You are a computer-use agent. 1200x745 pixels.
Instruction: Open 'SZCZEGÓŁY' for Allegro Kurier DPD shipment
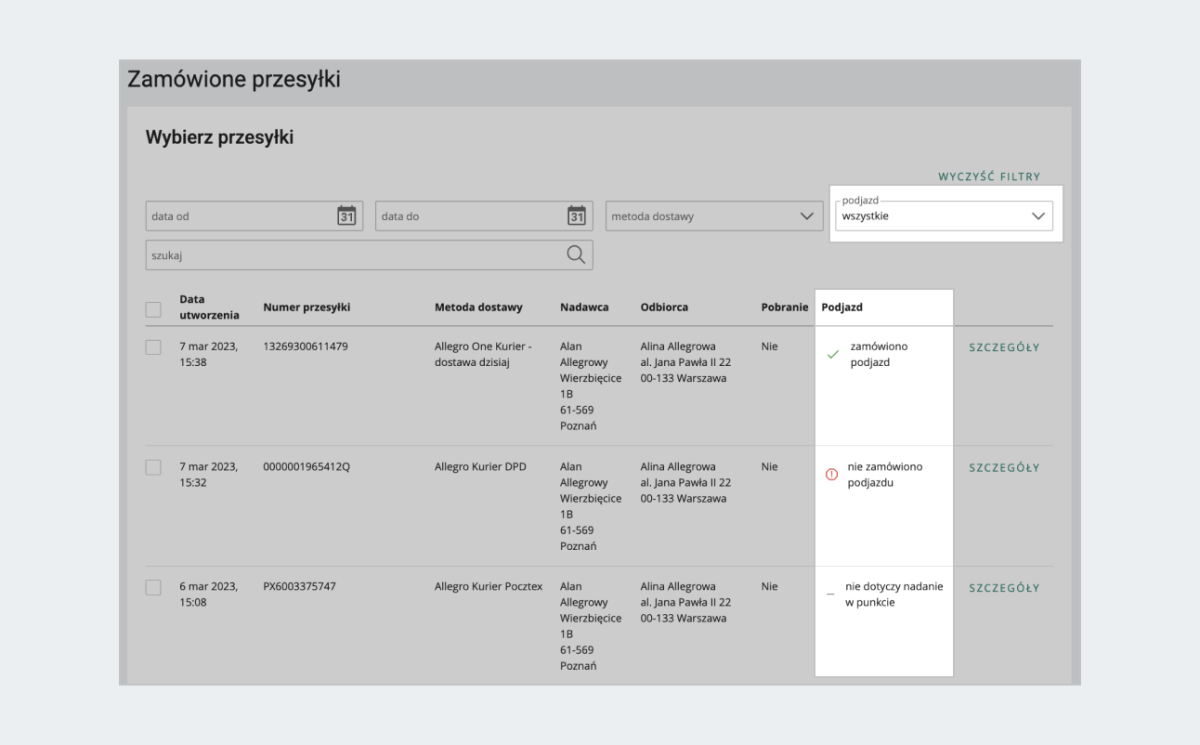[x=1004, y=467]
